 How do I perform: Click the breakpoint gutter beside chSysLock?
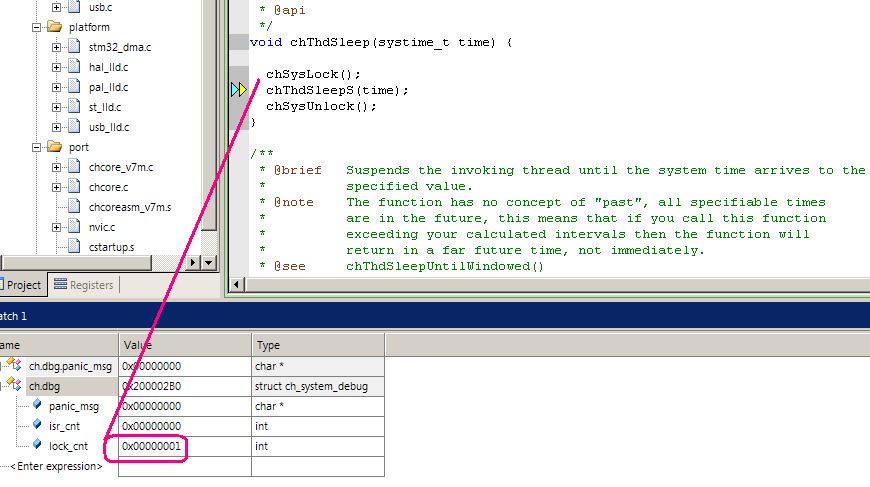pyautogui.click(x=239, y=74)
